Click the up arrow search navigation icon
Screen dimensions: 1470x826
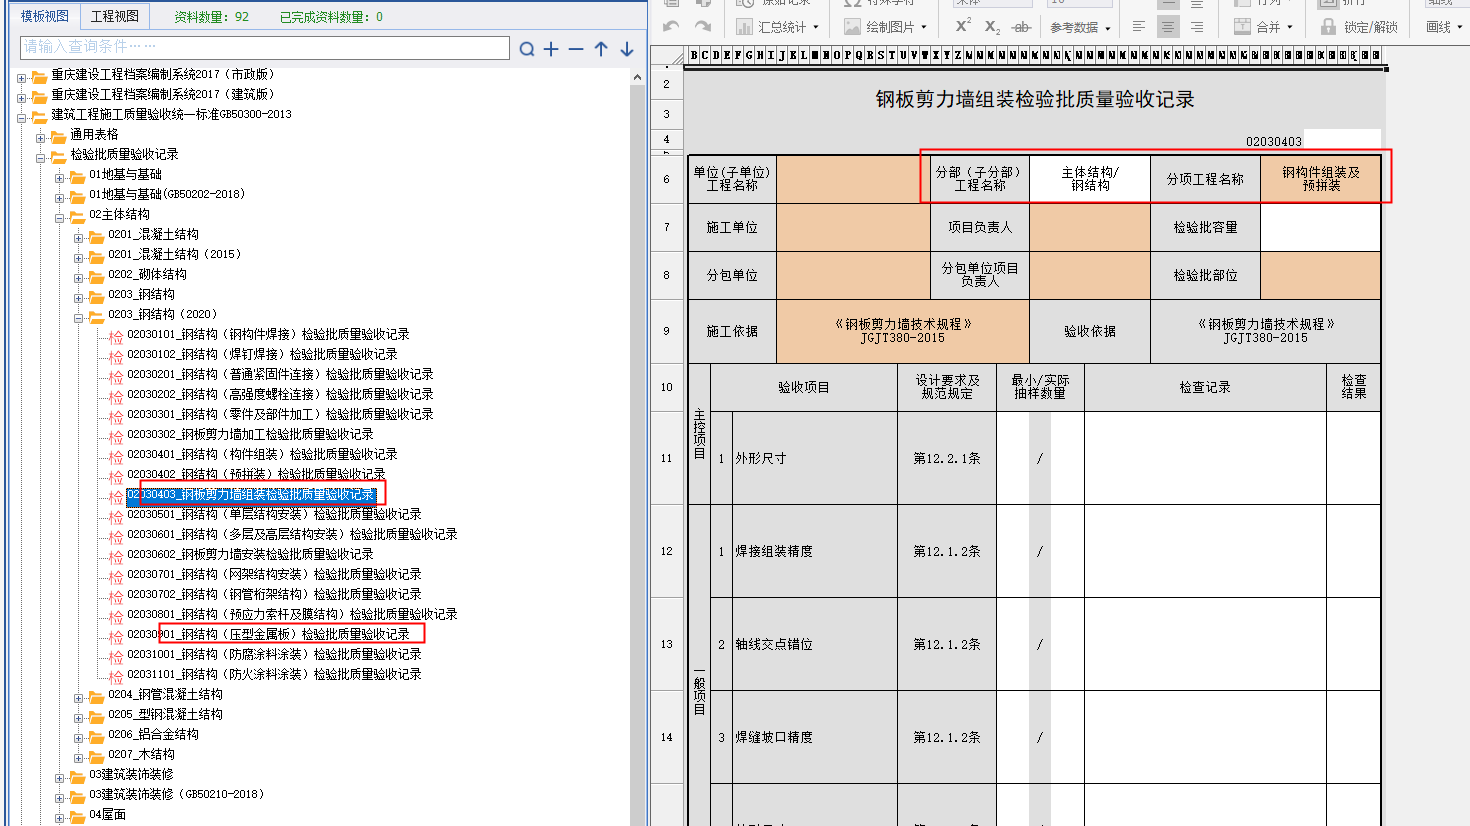(x=601, y=48)
